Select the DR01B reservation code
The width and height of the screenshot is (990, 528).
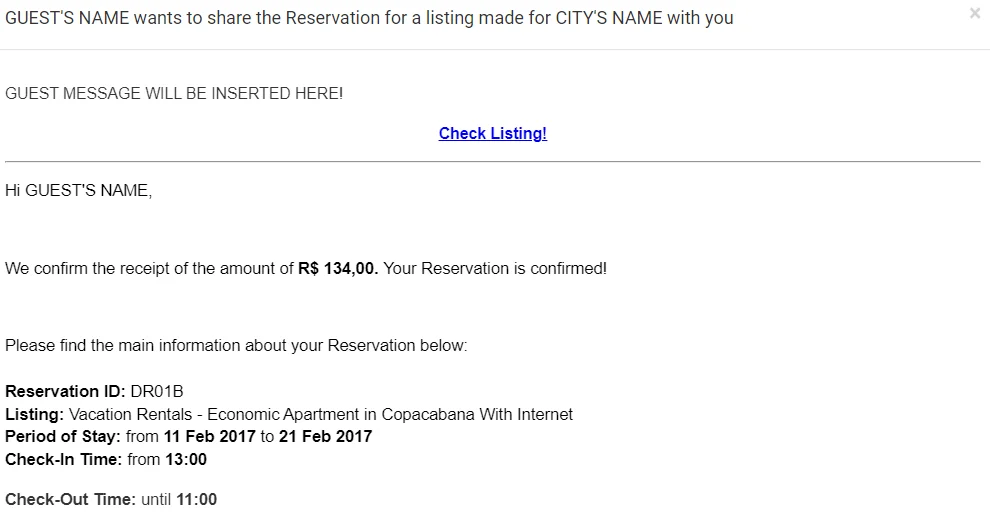157,392
